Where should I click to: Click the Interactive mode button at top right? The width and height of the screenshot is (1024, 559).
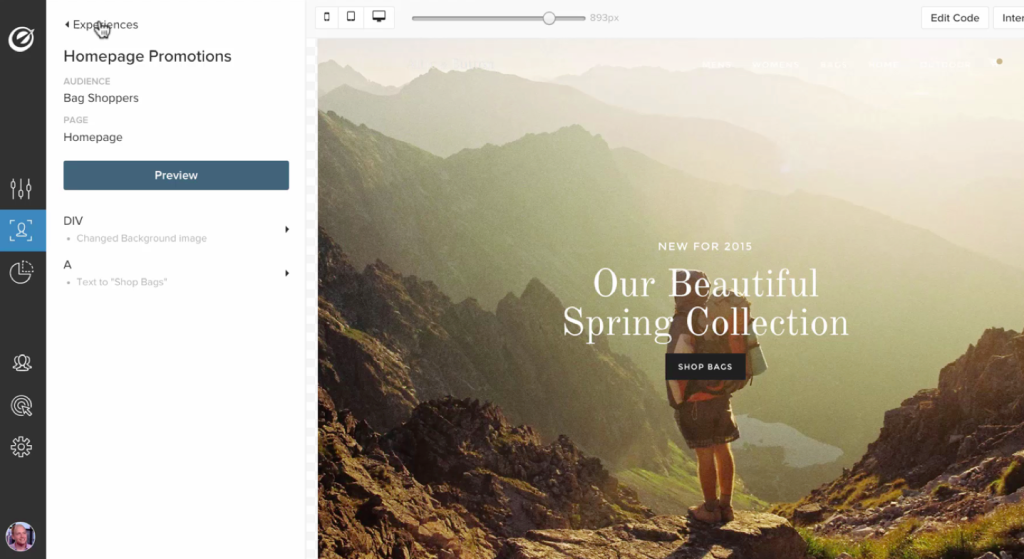pyautogui.click(x=1008, y=18)
